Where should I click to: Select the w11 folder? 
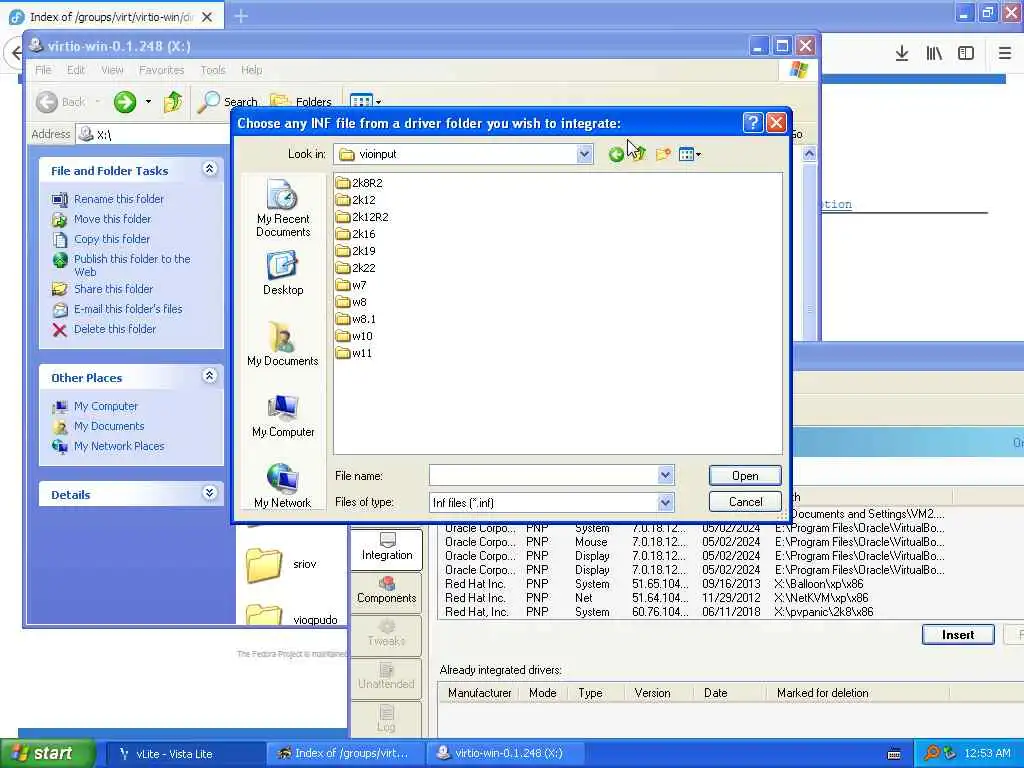[354, 353]
